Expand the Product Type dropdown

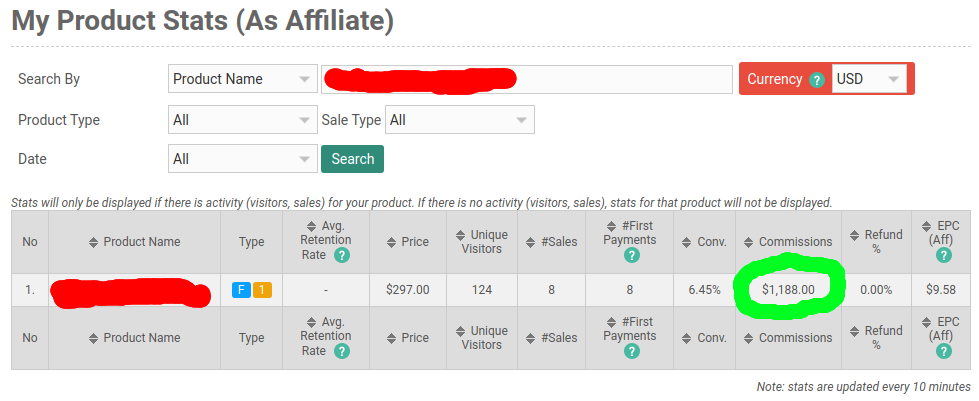pyautogui.click(x=242, y=120)
